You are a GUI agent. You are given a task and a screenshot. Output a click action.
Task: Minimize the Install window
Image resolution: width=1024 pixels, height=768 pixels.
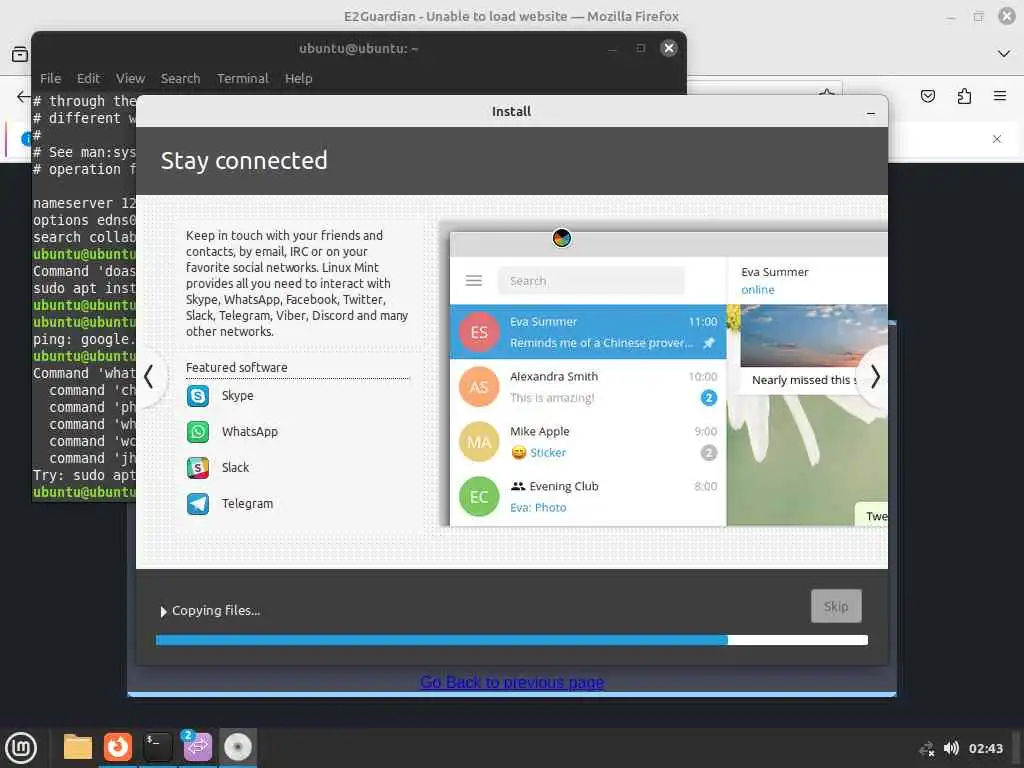871,113
